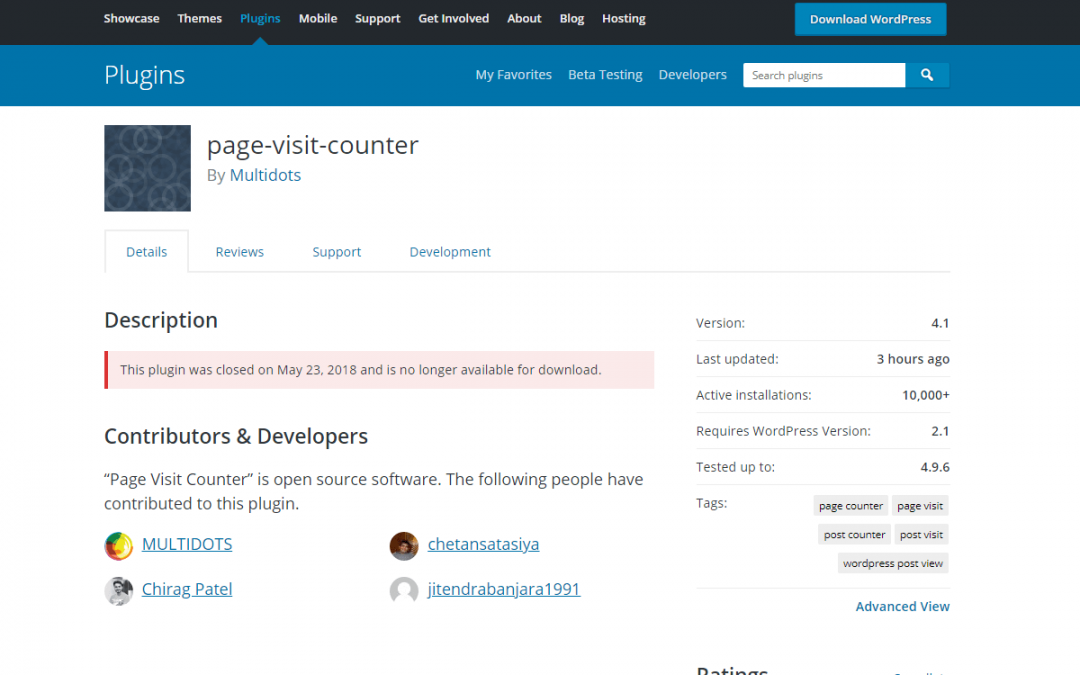The image size is (1080, 675).
Task: Open the page-visit-counter plugin icon image
Action: click(147, 168)
